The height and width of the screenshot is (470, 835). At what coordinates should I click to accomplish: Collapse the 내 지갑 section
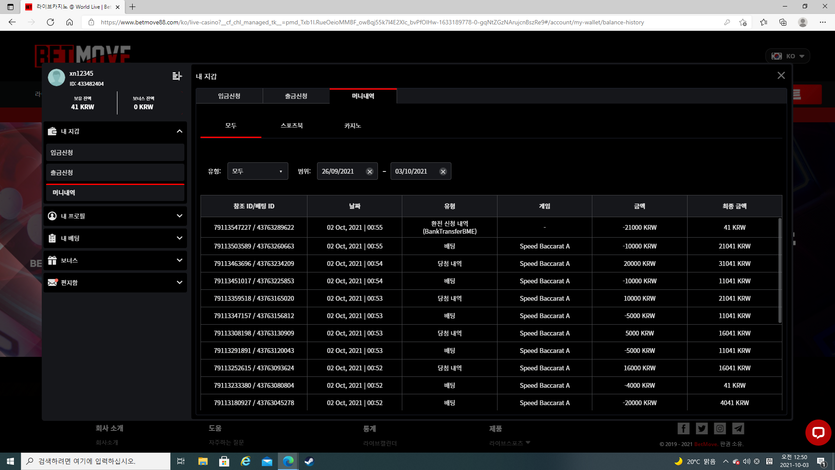[x=179, y=131]
